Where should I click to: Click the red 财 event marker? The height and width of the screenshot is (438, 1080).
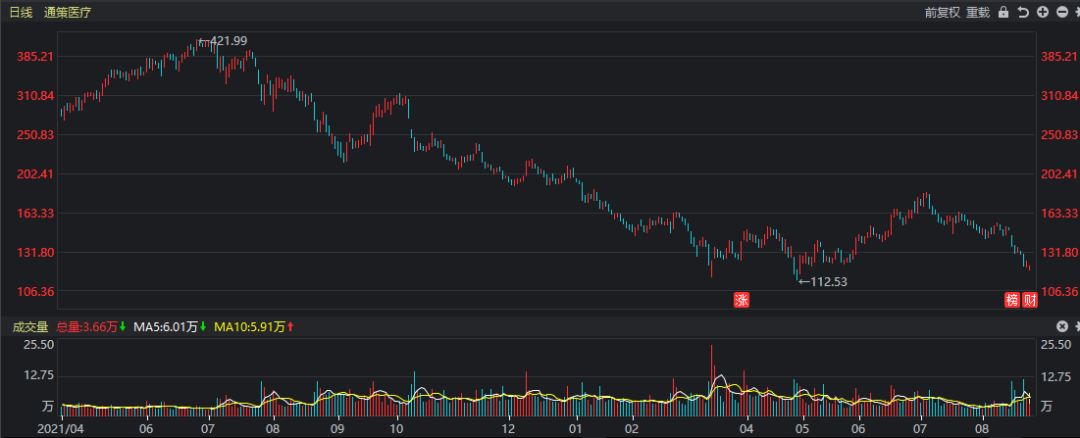pos(1029,299)
